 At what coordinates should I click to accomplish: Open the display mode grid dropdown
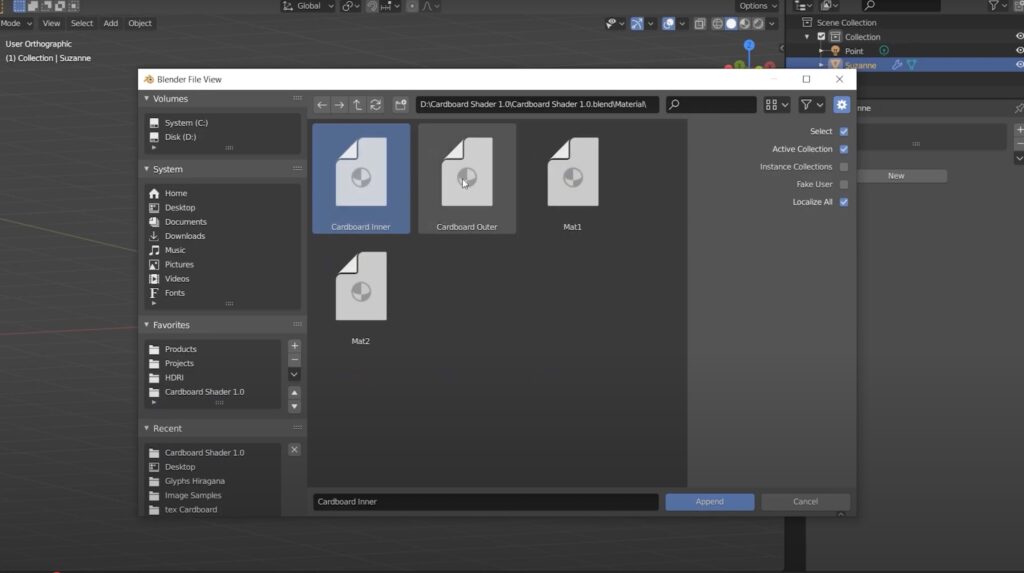pyautogui.click(x=776, y=105)
